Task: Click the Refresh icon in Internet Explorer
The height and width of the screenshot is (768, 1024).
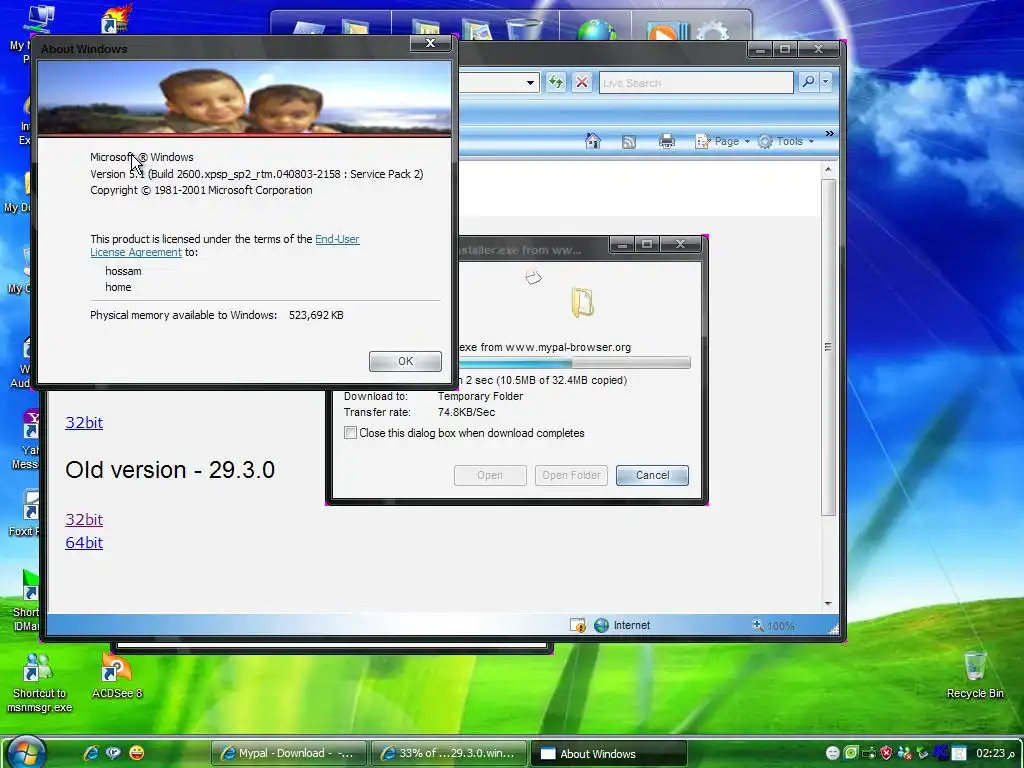Action: click(x=556, y=82)
